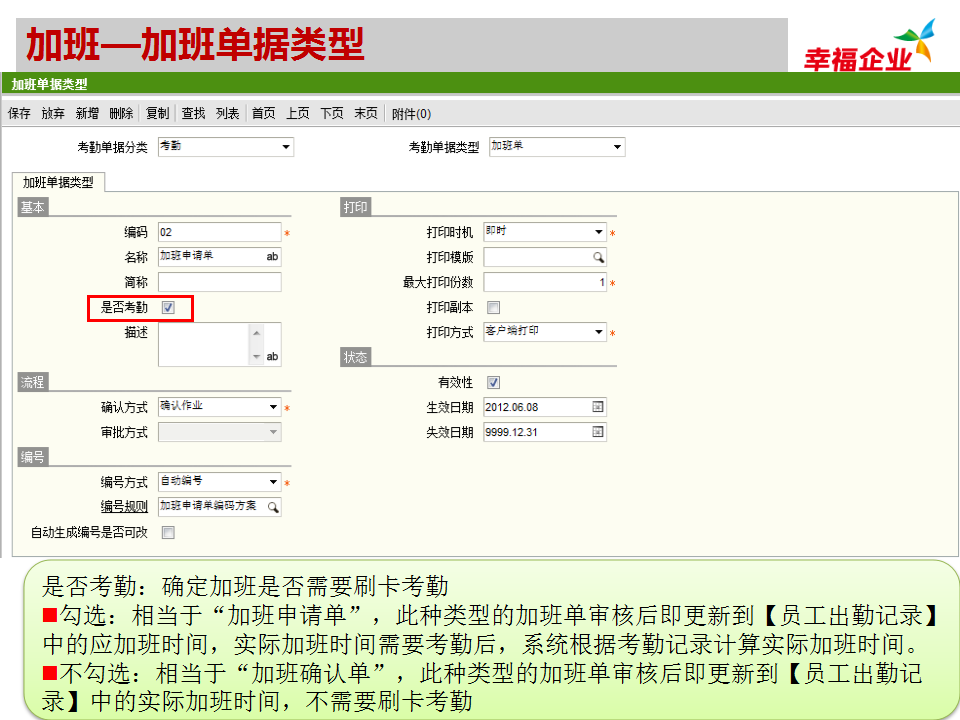The height and width of the screenshot is (720, 960).
Task: Click the 编码 input field
Action: [x=218, y=232]
